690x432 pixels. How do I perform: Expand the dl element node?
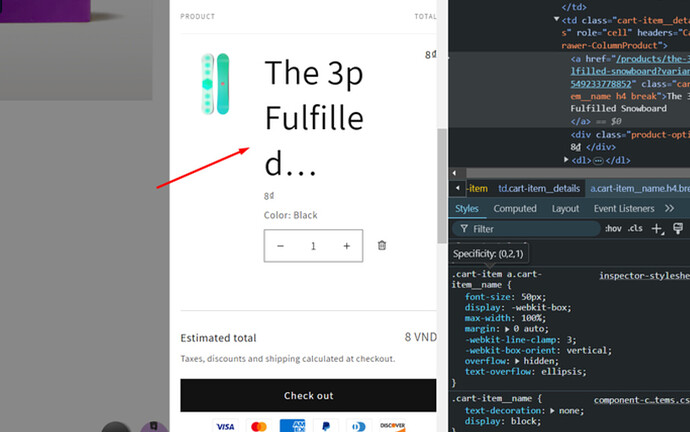566,160
